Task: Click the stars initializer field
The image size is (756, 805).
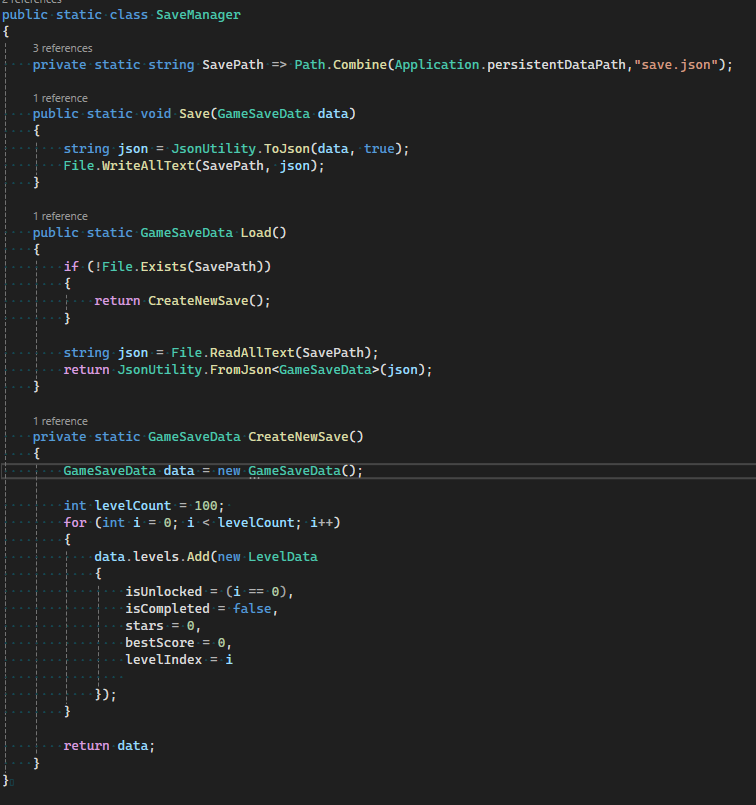Action: pyautogui.click(x=144, y=626)
